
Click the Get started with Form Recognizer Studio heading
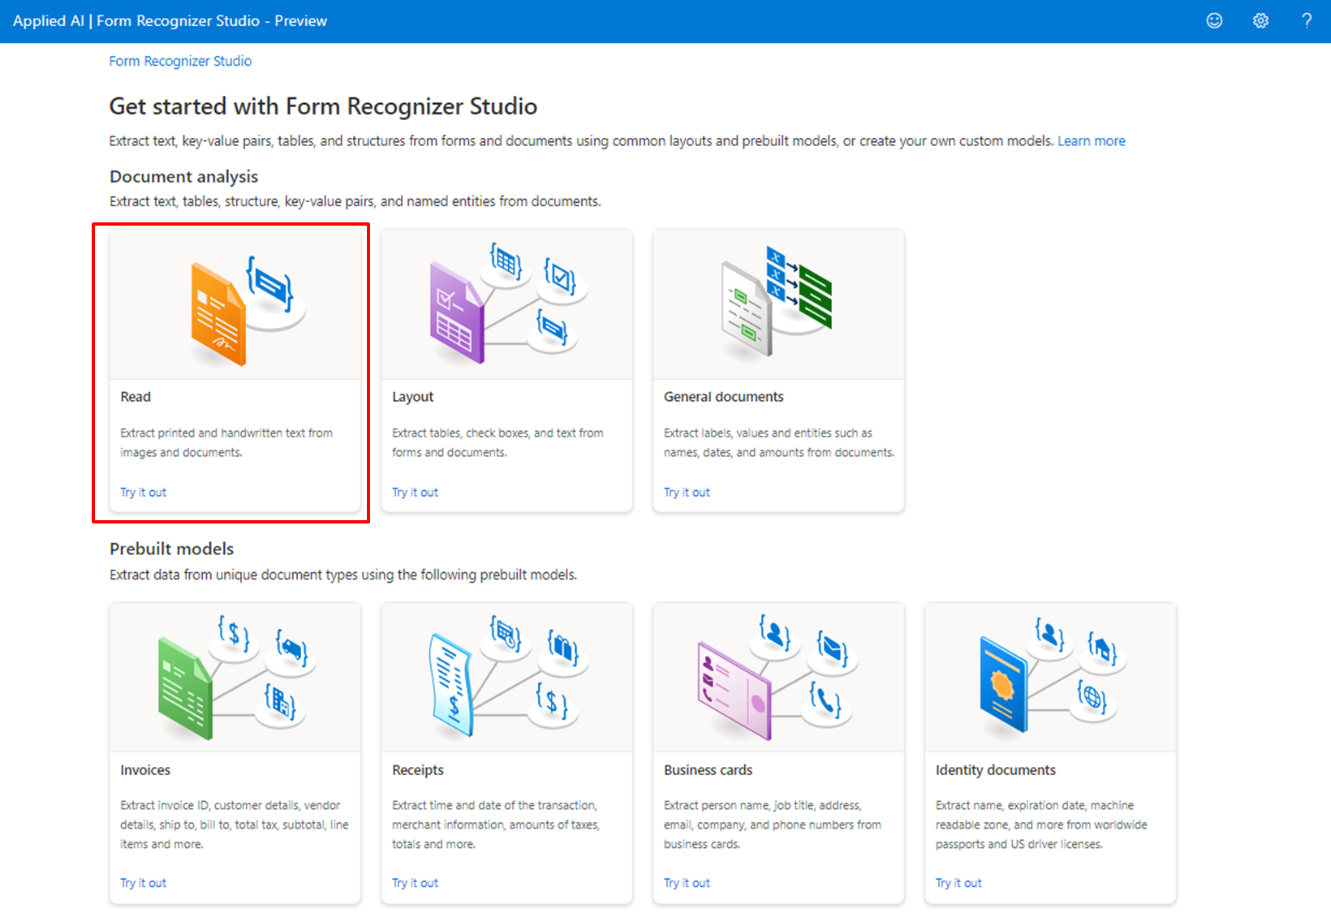(x=323, y=106)
